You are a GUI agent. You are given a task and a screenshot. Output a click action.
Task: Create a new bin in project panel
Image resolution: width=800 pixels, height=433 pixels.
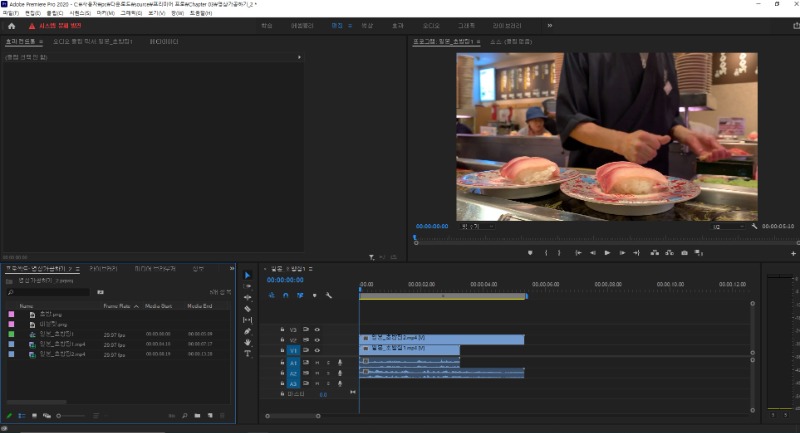point(197,416)
